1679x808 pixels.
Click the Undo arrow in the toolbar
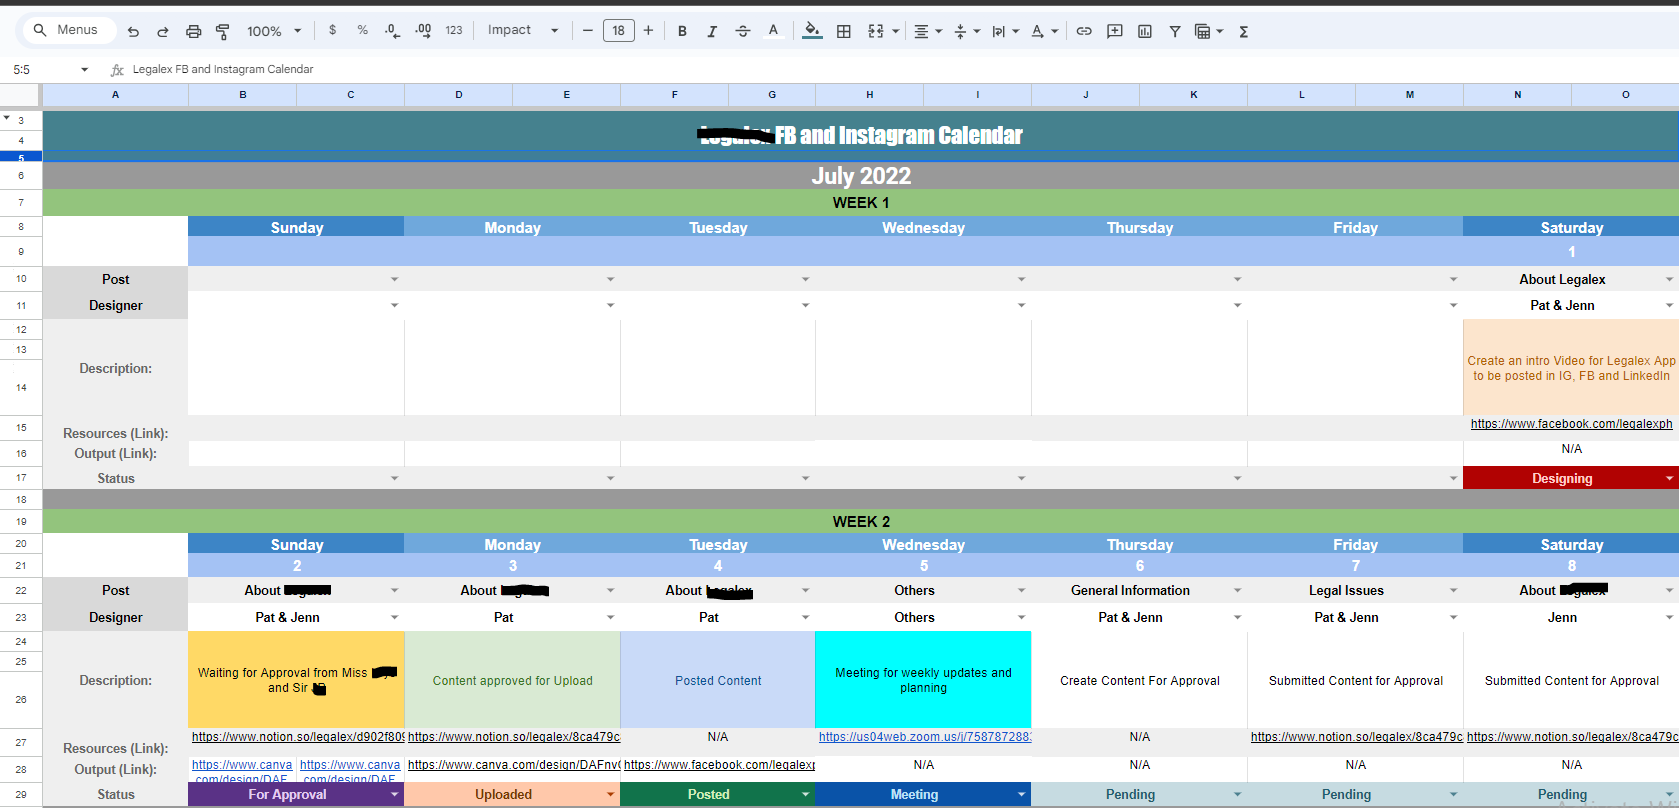[x=133, y=31]
